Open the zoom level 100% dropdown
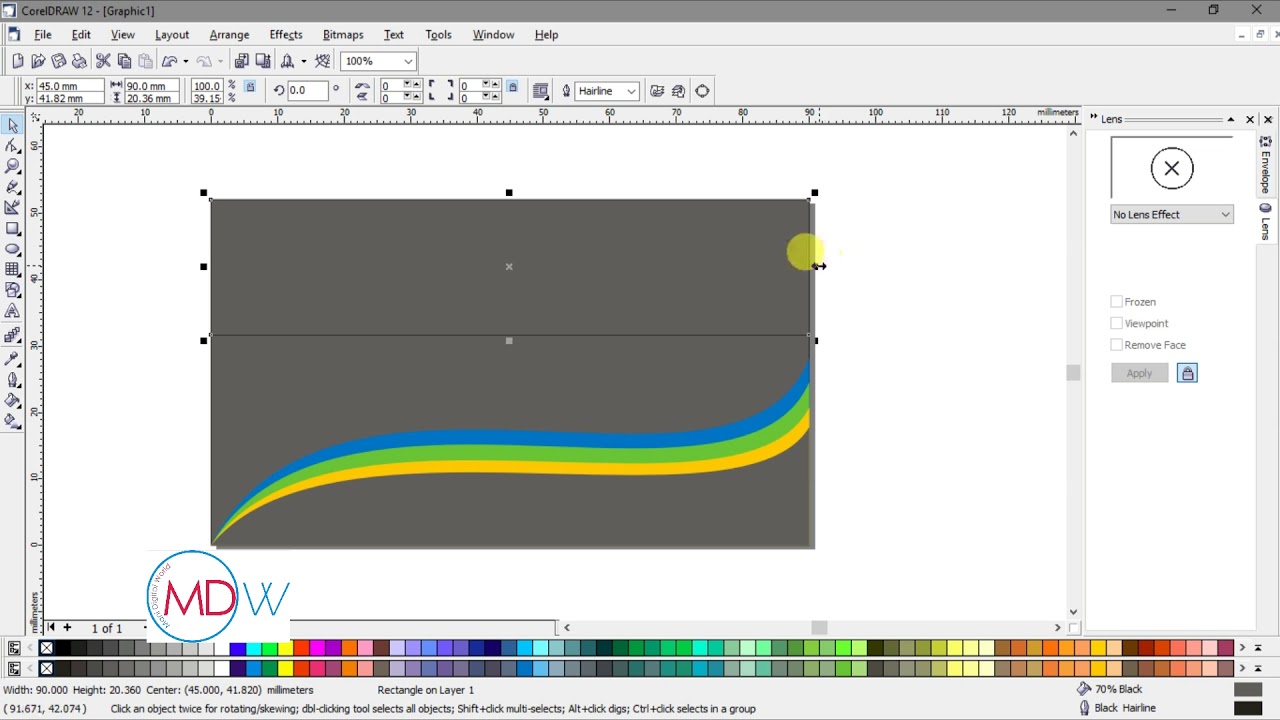1280x720 pixels. pyautogui.click(x=408, y=61)
